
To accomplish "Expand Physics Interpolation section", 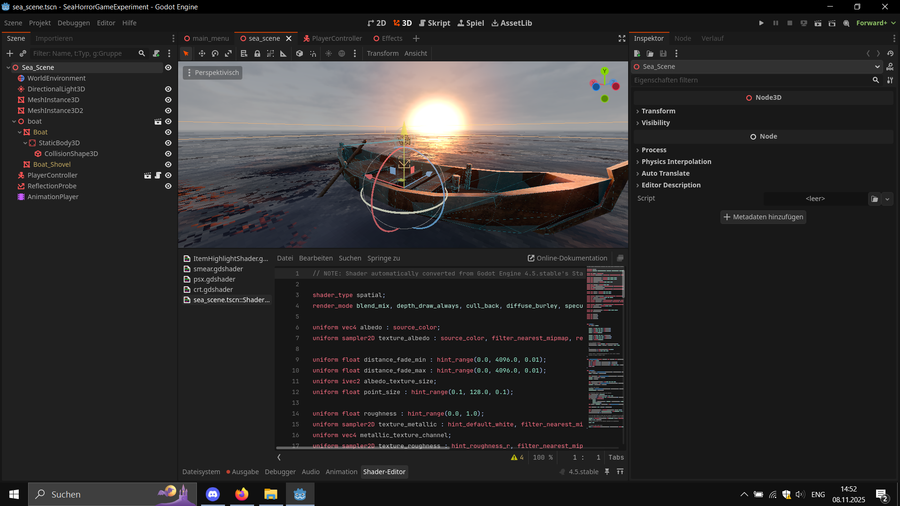I will tap(676, 162).
